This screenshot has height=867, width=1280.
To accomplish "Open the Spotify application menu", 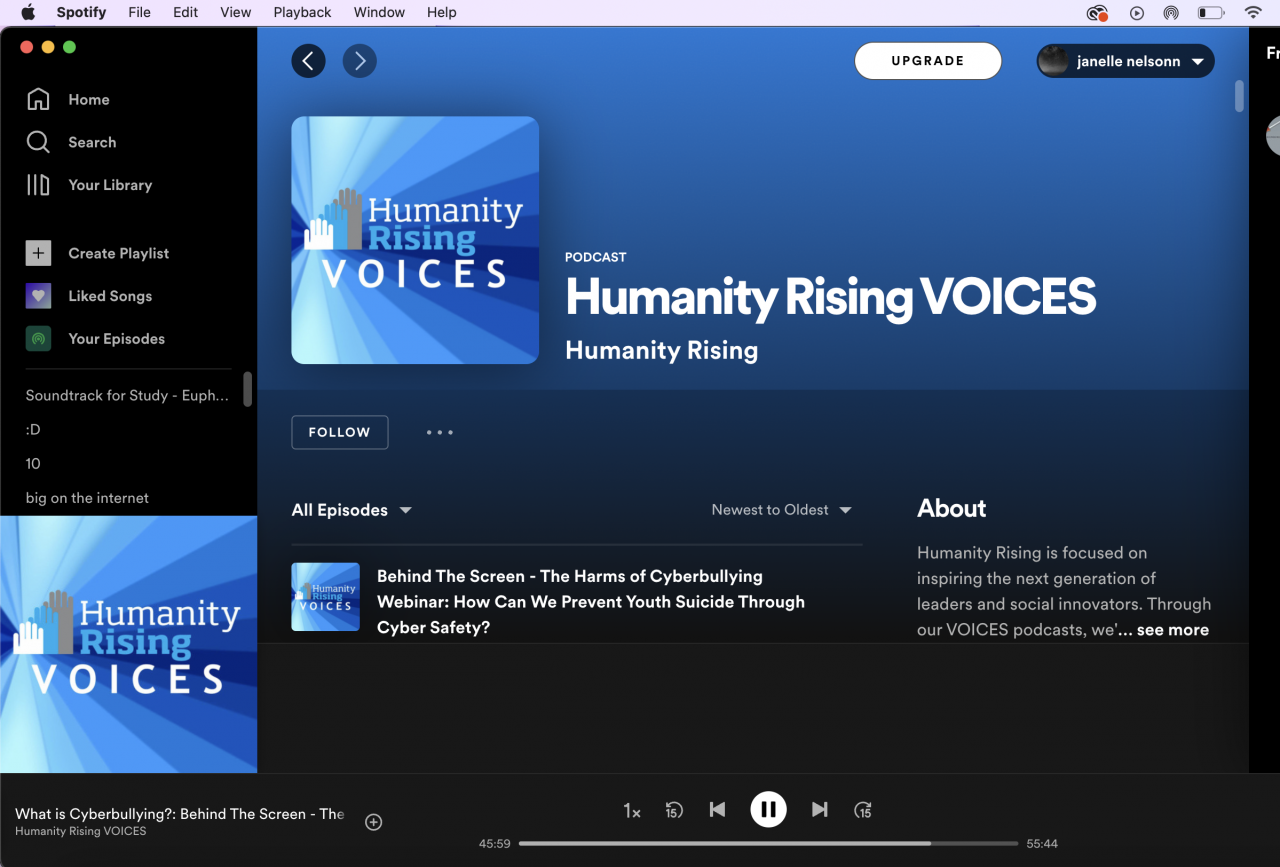I will (81, 12).
